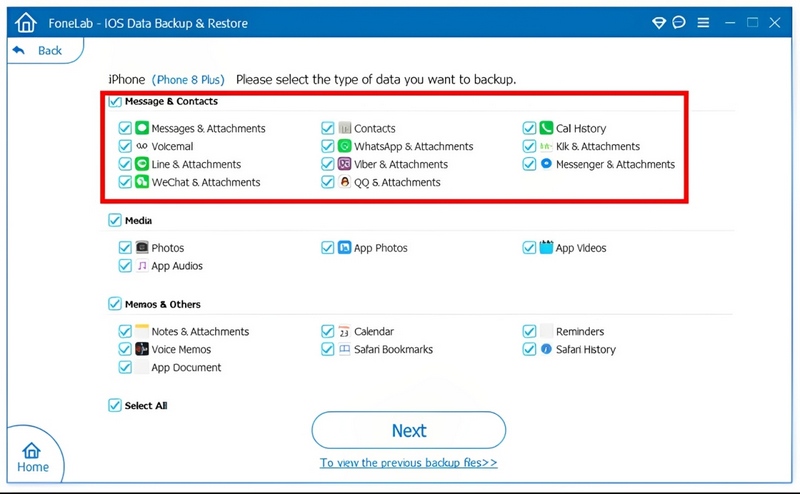Uncheck the Photos checkbox
The height and width of the screenshot is (494, 800).
[x=125, y=248]
